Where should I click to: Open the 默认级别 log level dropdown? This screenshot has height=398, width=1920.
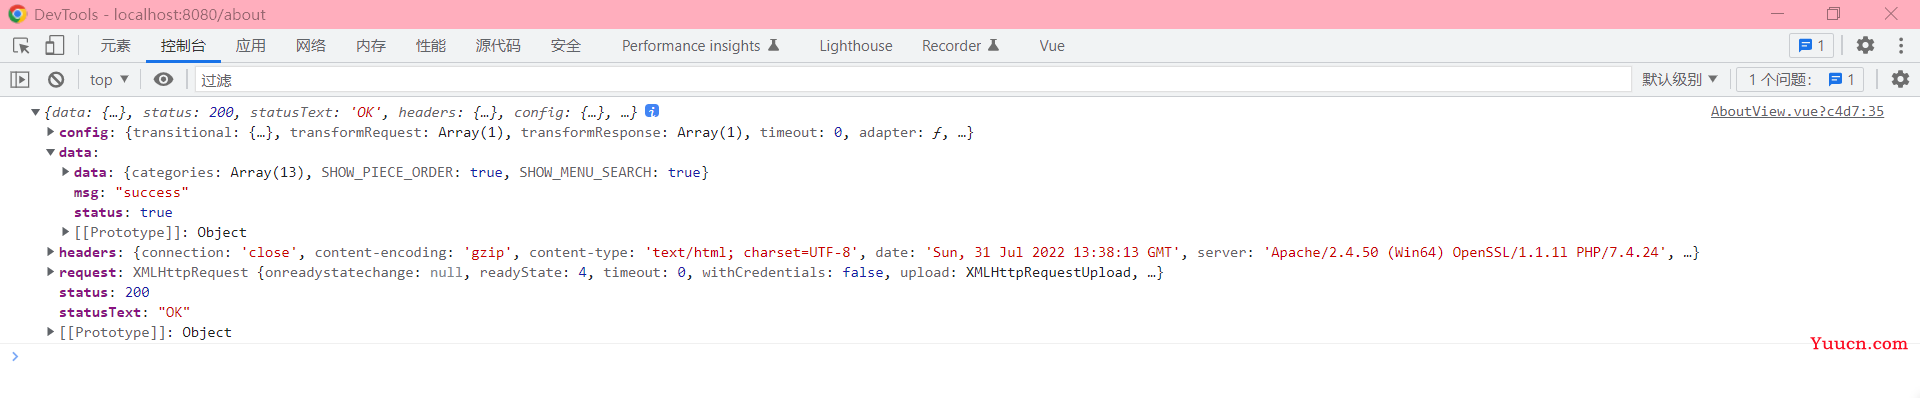1680,79
